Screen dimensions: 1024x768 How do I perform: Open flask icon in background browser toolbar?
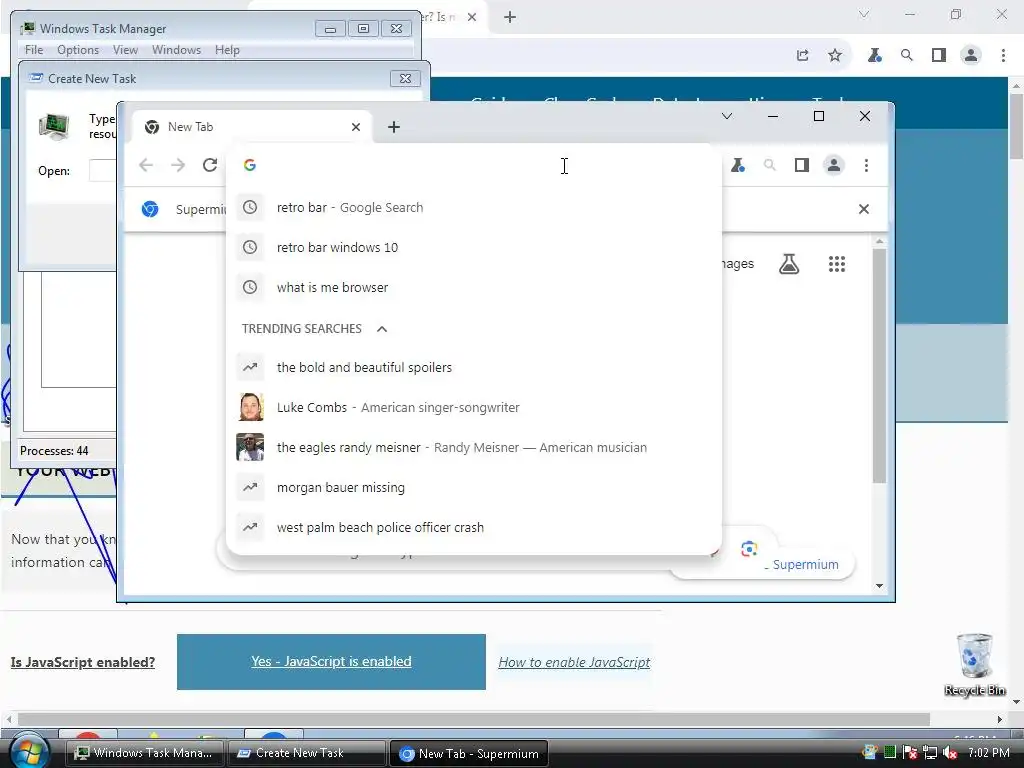tap(874, 56)
